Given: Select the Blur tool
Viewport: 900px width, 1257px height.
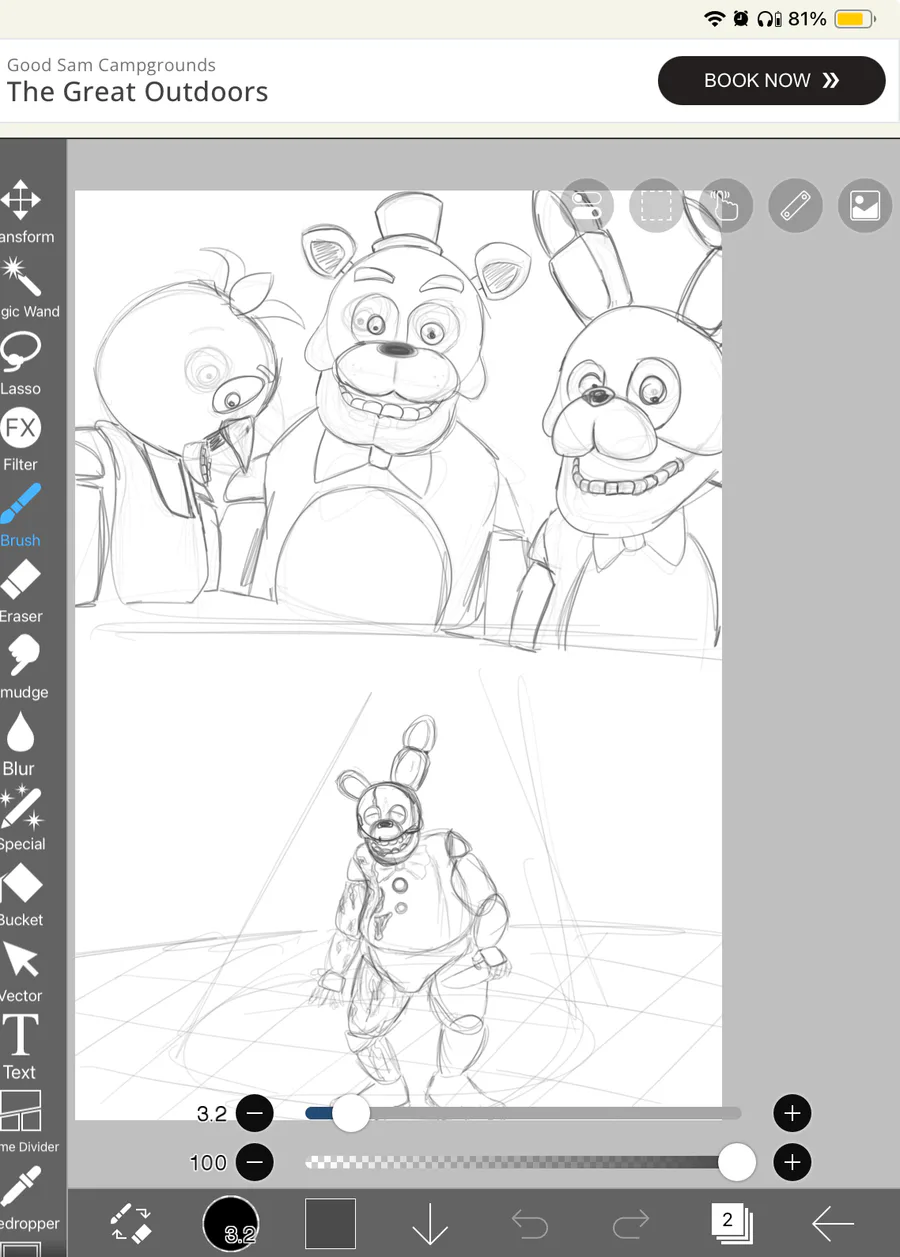Looking at the screenshot, I should click(x=19, y=743).
